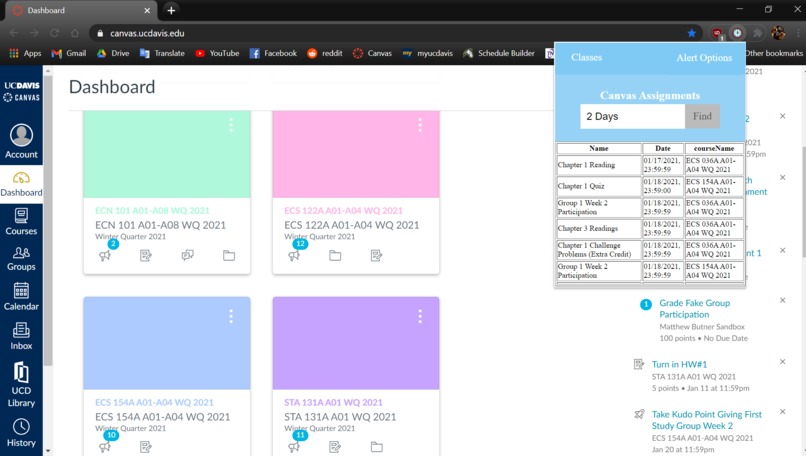
Task: Select the Chapter 1 Quiz table cell
Action: point(599,186)
